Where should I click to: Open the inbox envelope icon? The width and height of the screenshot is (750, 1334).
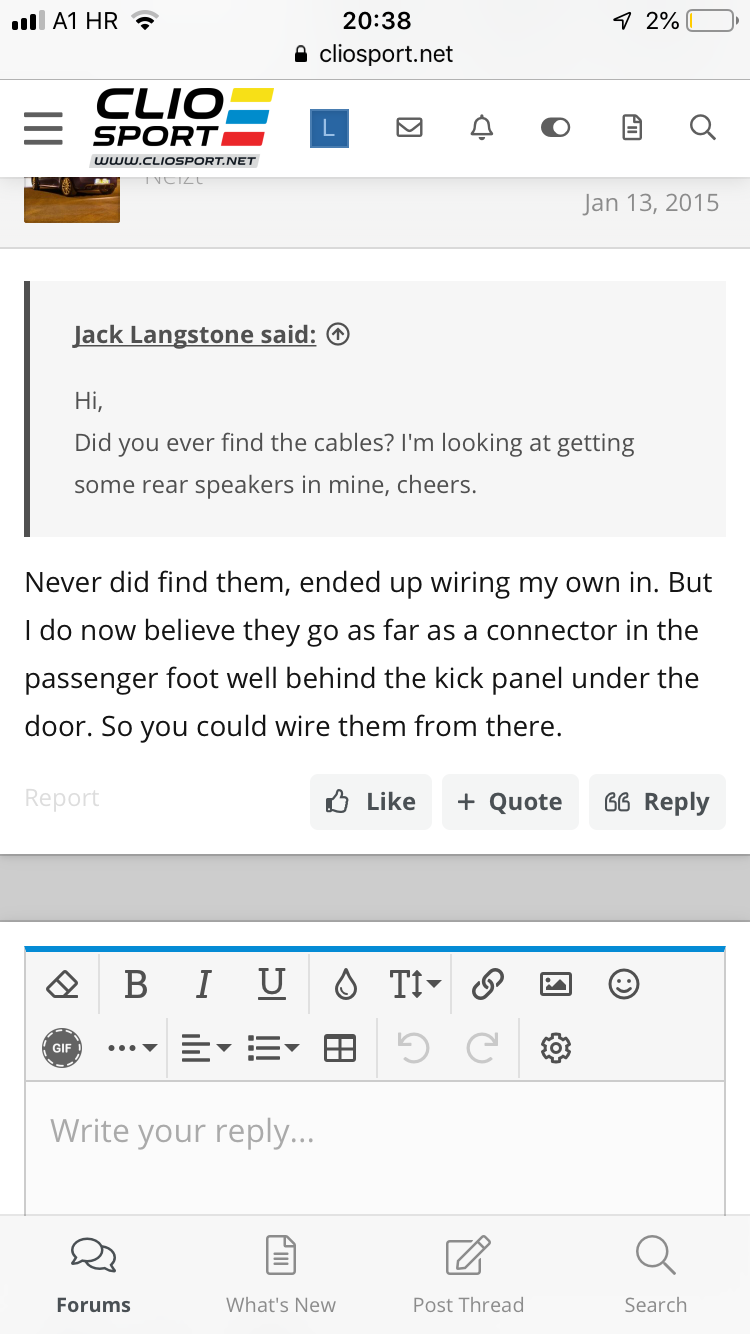click(409, 128)
